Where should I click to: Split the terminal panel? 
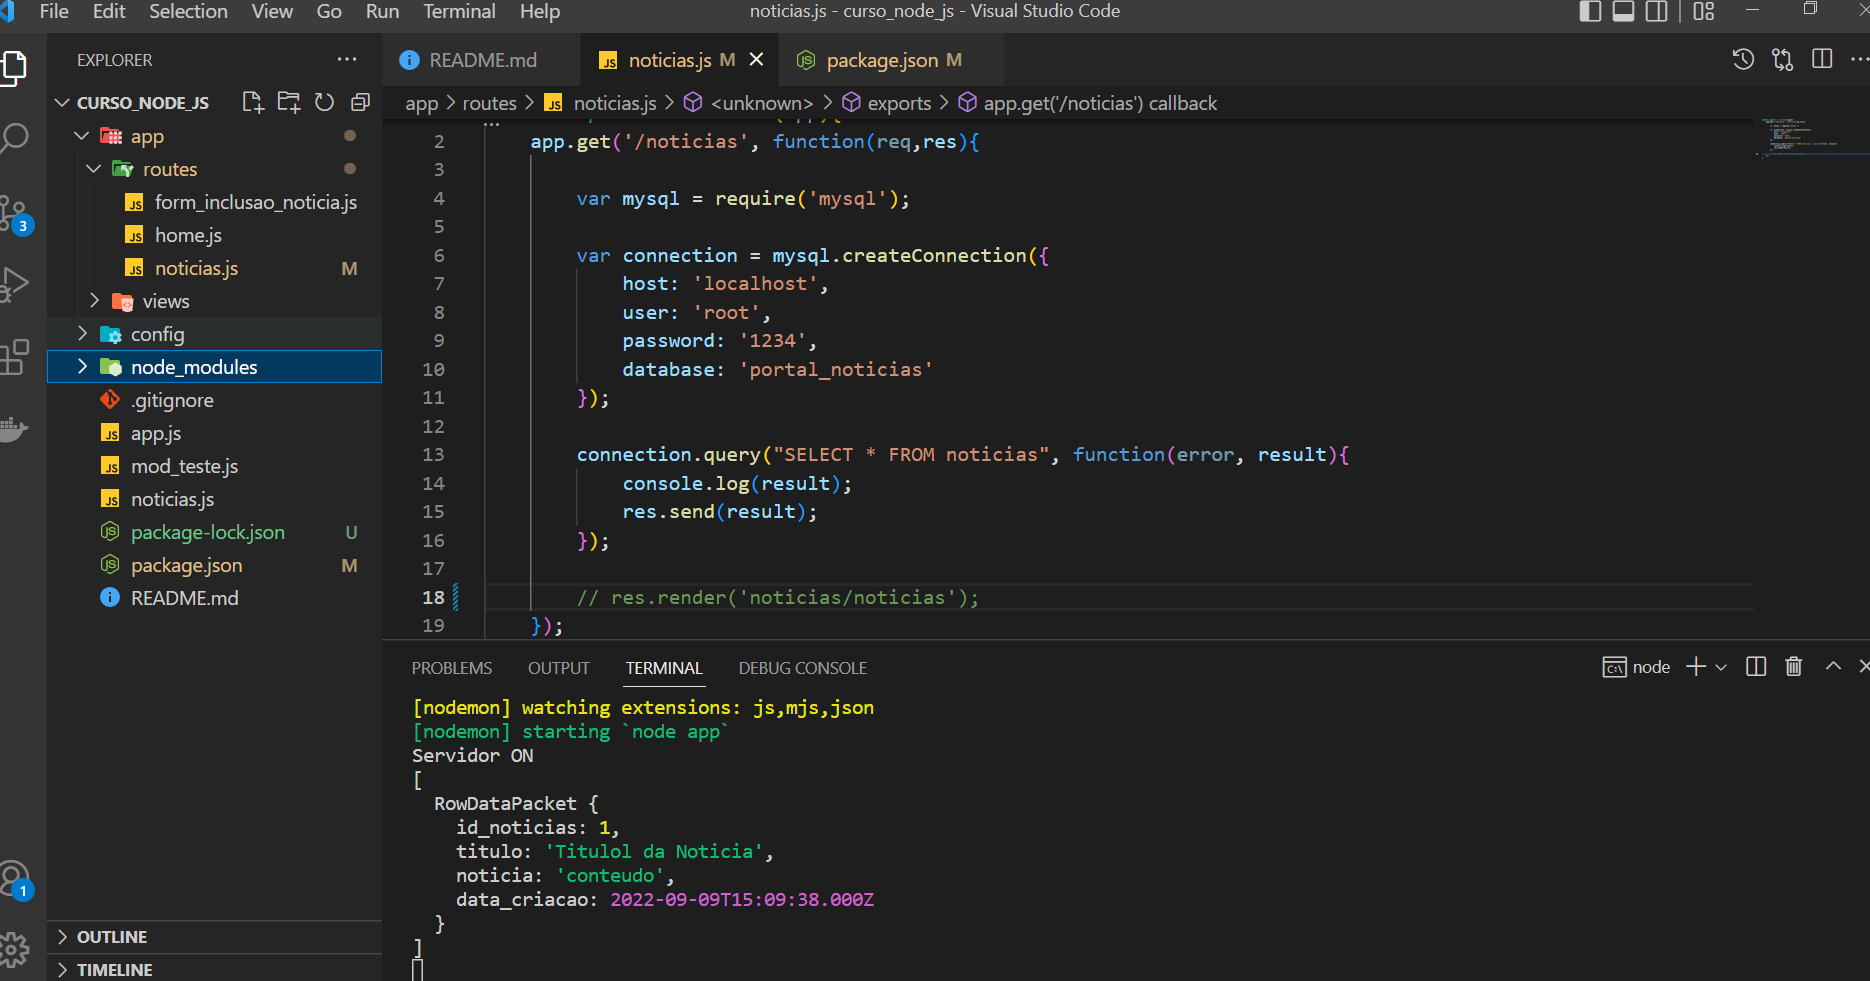tap(1756, 666)
